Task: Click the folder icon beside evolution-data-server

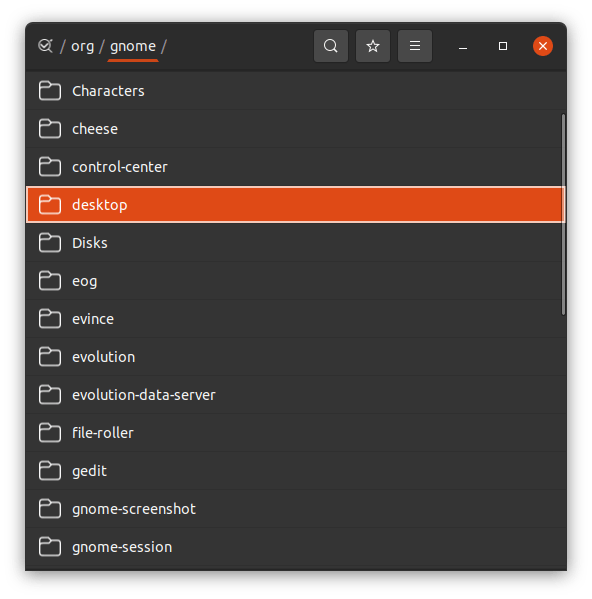Action: (50, 395)
